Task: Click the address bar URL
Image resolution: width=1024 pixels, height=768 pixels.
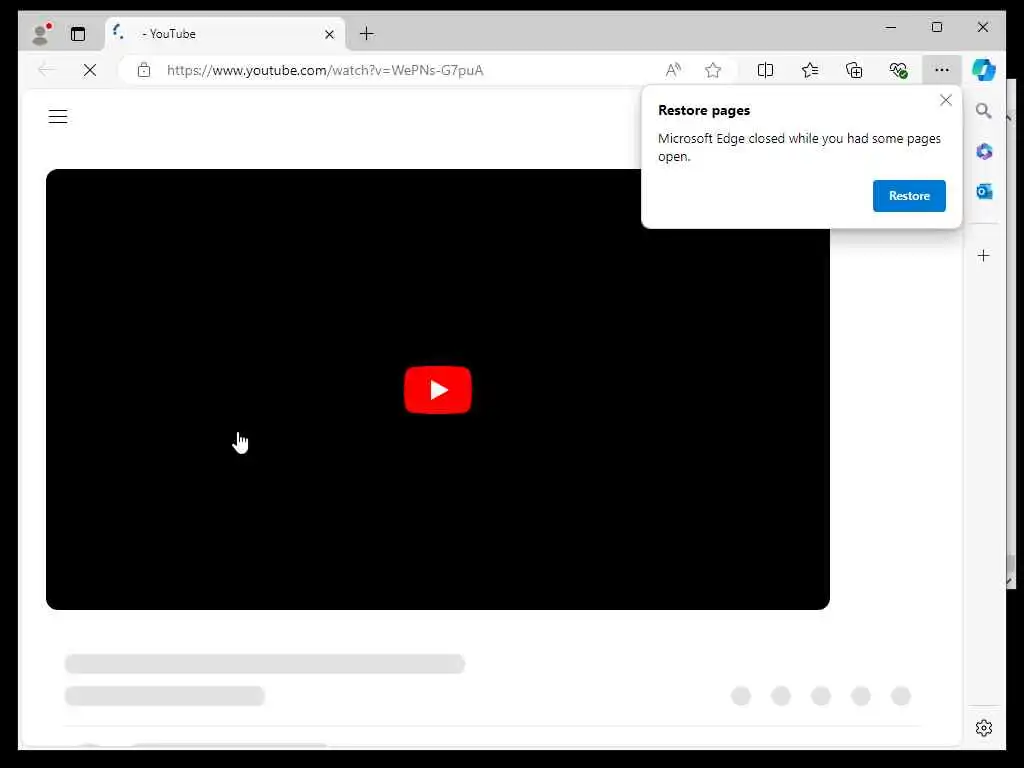Action: 325,71
